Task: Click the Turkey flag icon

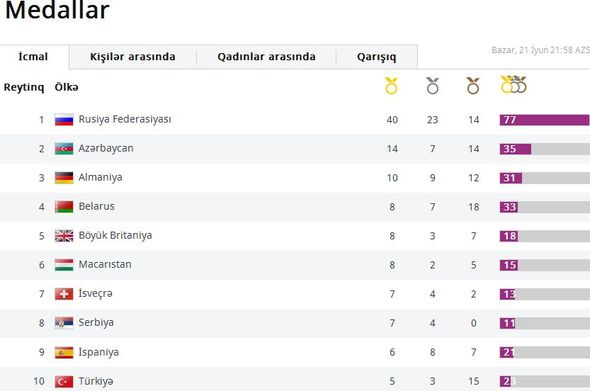Action: point(64,382)
